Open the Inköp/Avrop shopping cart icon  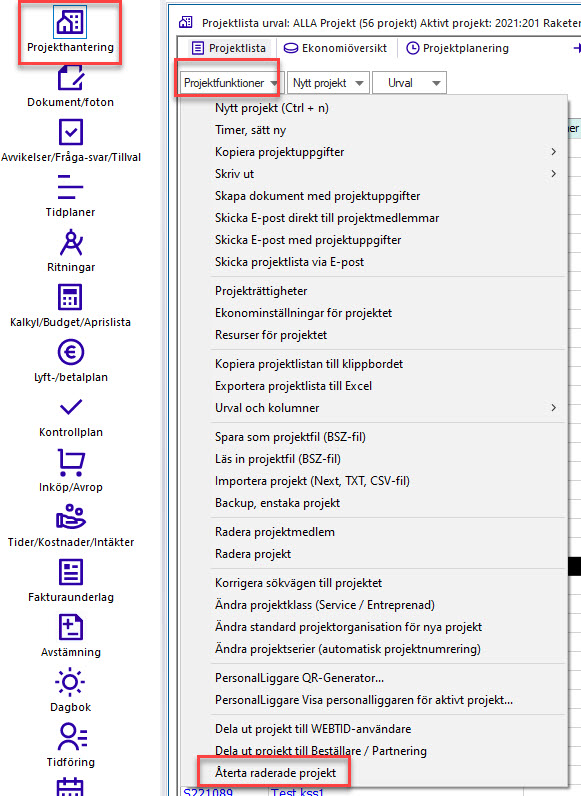pyautogui.click(x=71, y=462)
